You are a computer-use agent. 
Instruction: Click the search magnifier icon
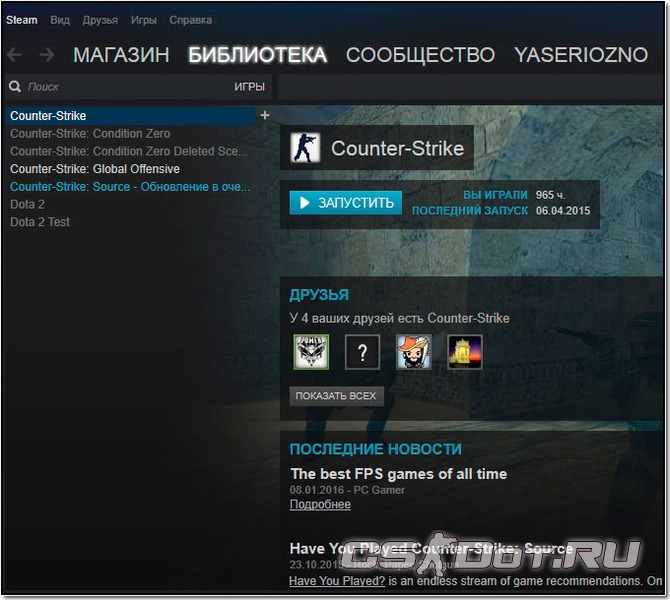tap(15, 87)
